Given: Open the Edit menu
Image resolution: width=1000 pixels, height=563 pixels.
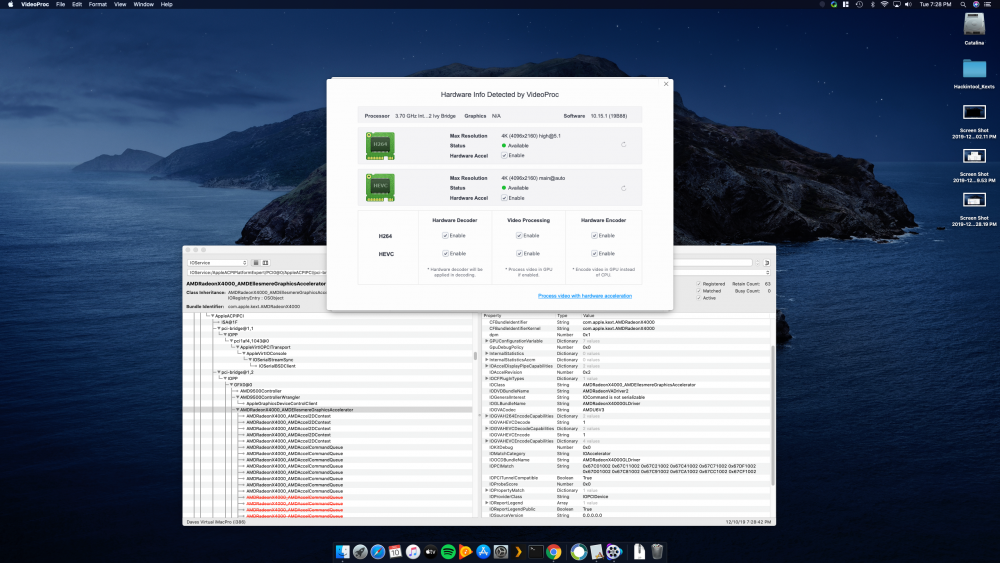Looking at the screenshot, I should point(77,4).
